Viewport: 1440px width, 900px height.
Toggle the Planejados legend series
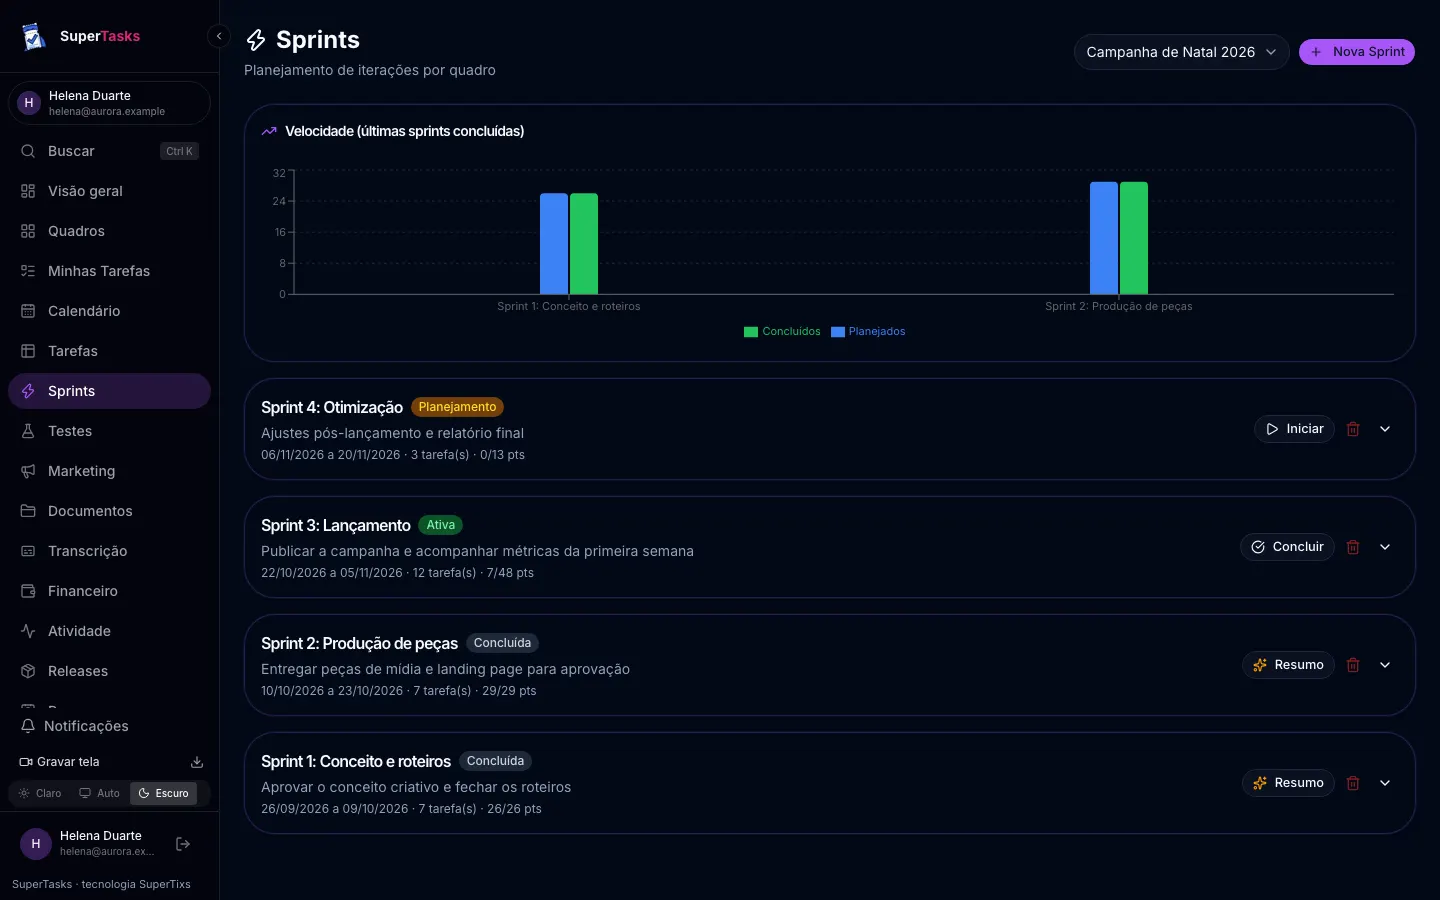[868, 332]
